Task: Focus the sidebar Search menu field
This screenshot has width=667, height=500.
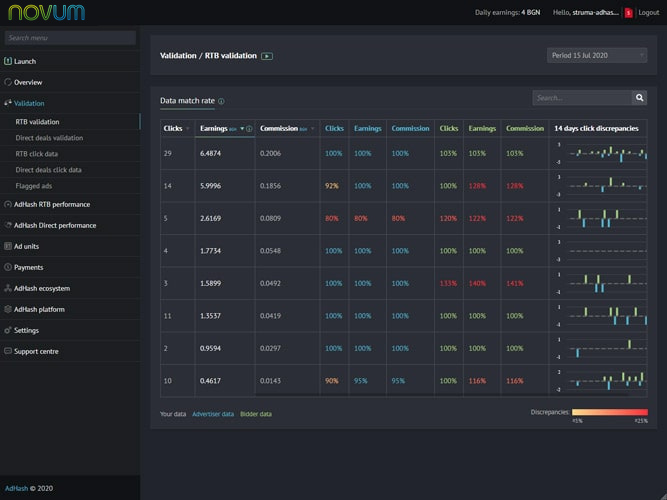Action: coord(70,38)
